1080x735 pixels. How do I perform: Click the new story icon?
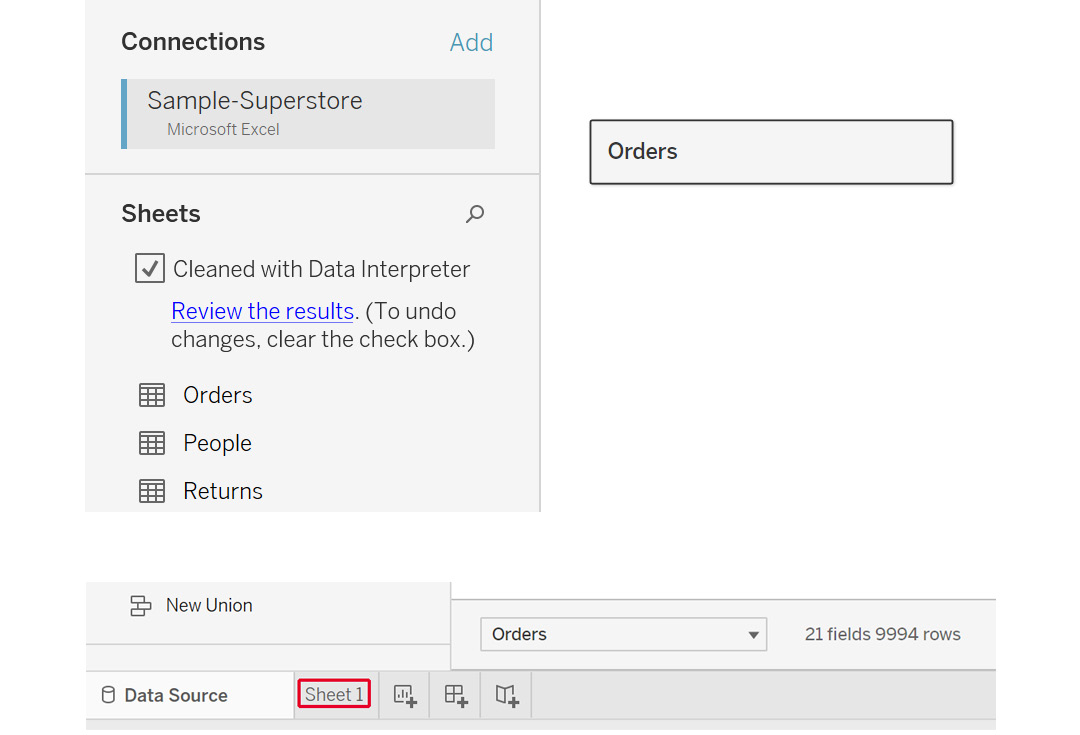506,696
